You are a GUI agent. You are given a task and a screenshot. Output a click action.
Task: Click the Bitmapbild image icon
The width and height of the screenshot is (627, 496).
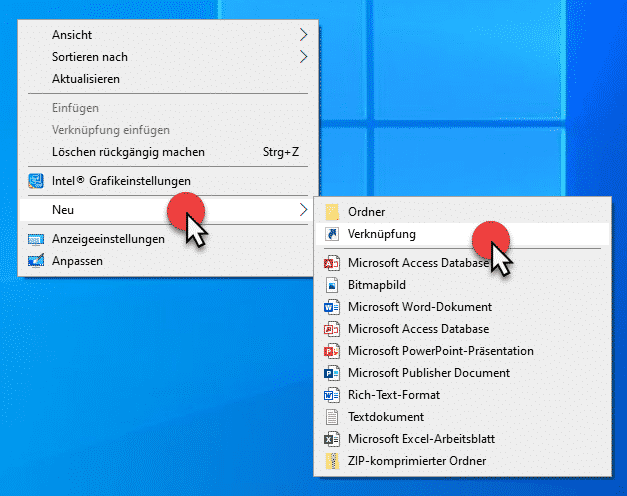point(332,285)
